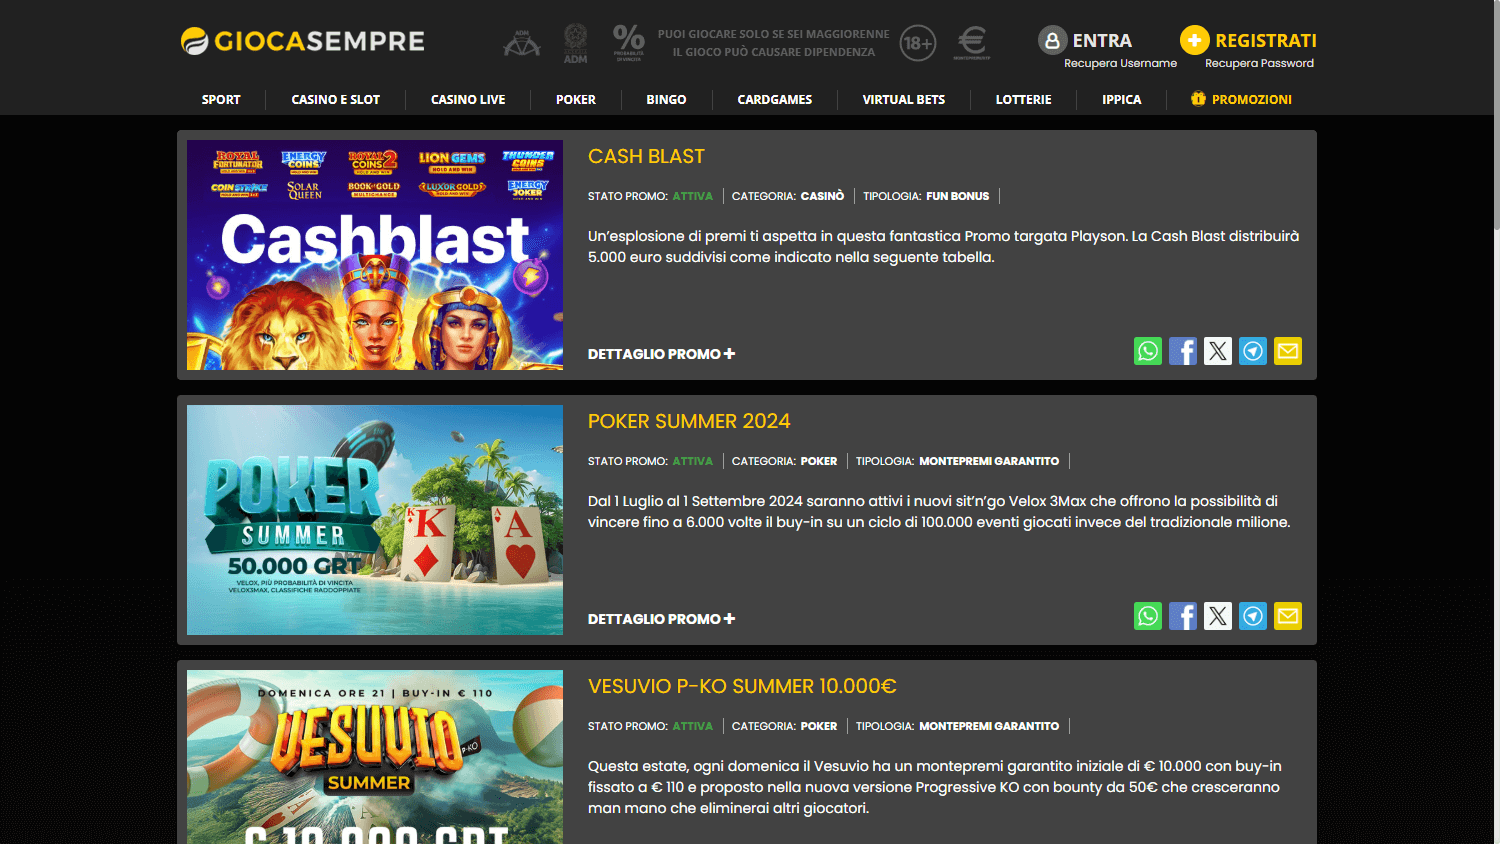Click the Vesuvio 'POKER' category label

(x=818, y=726)
